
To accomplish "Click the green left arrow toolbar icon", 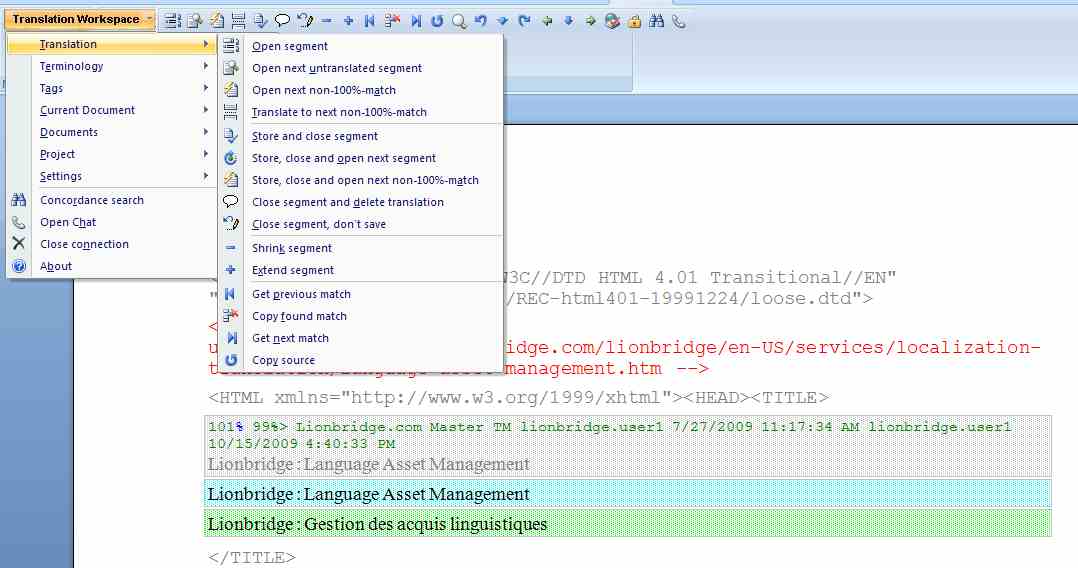I will click(x=547, y=21).
